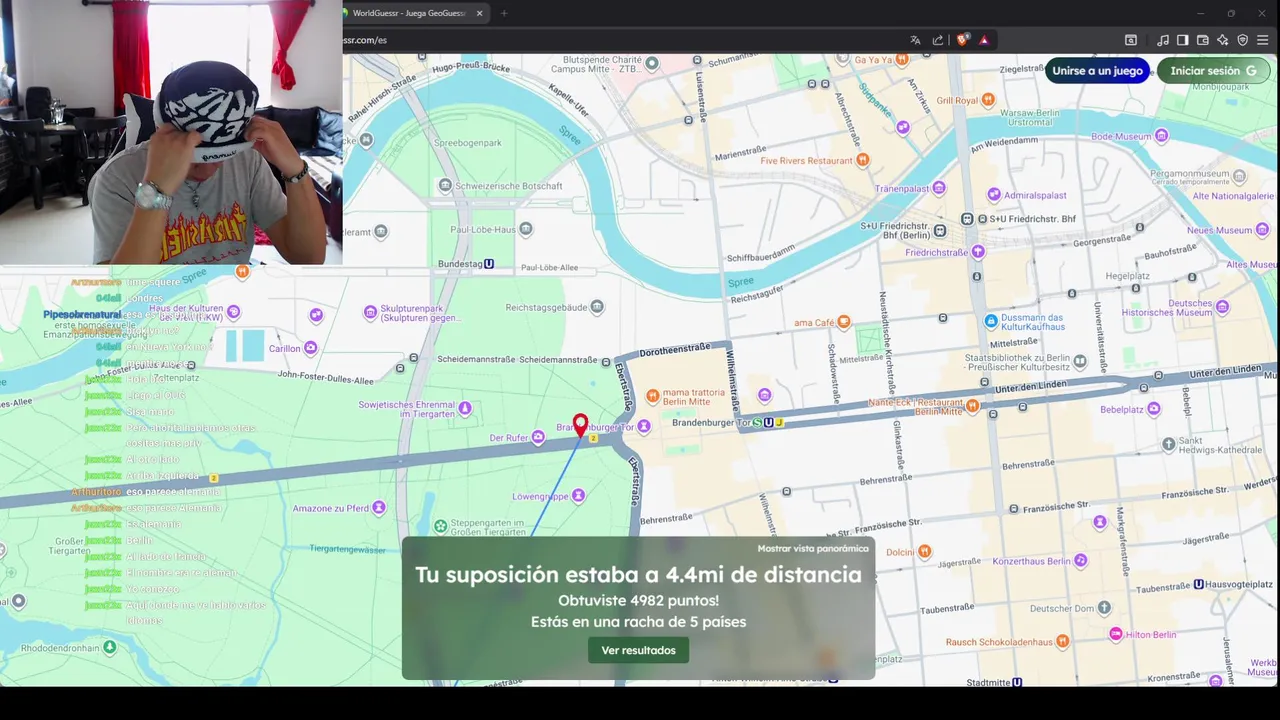Click the Sankt Hedwigs-Kathedrale church pin

pos(1168,444)
